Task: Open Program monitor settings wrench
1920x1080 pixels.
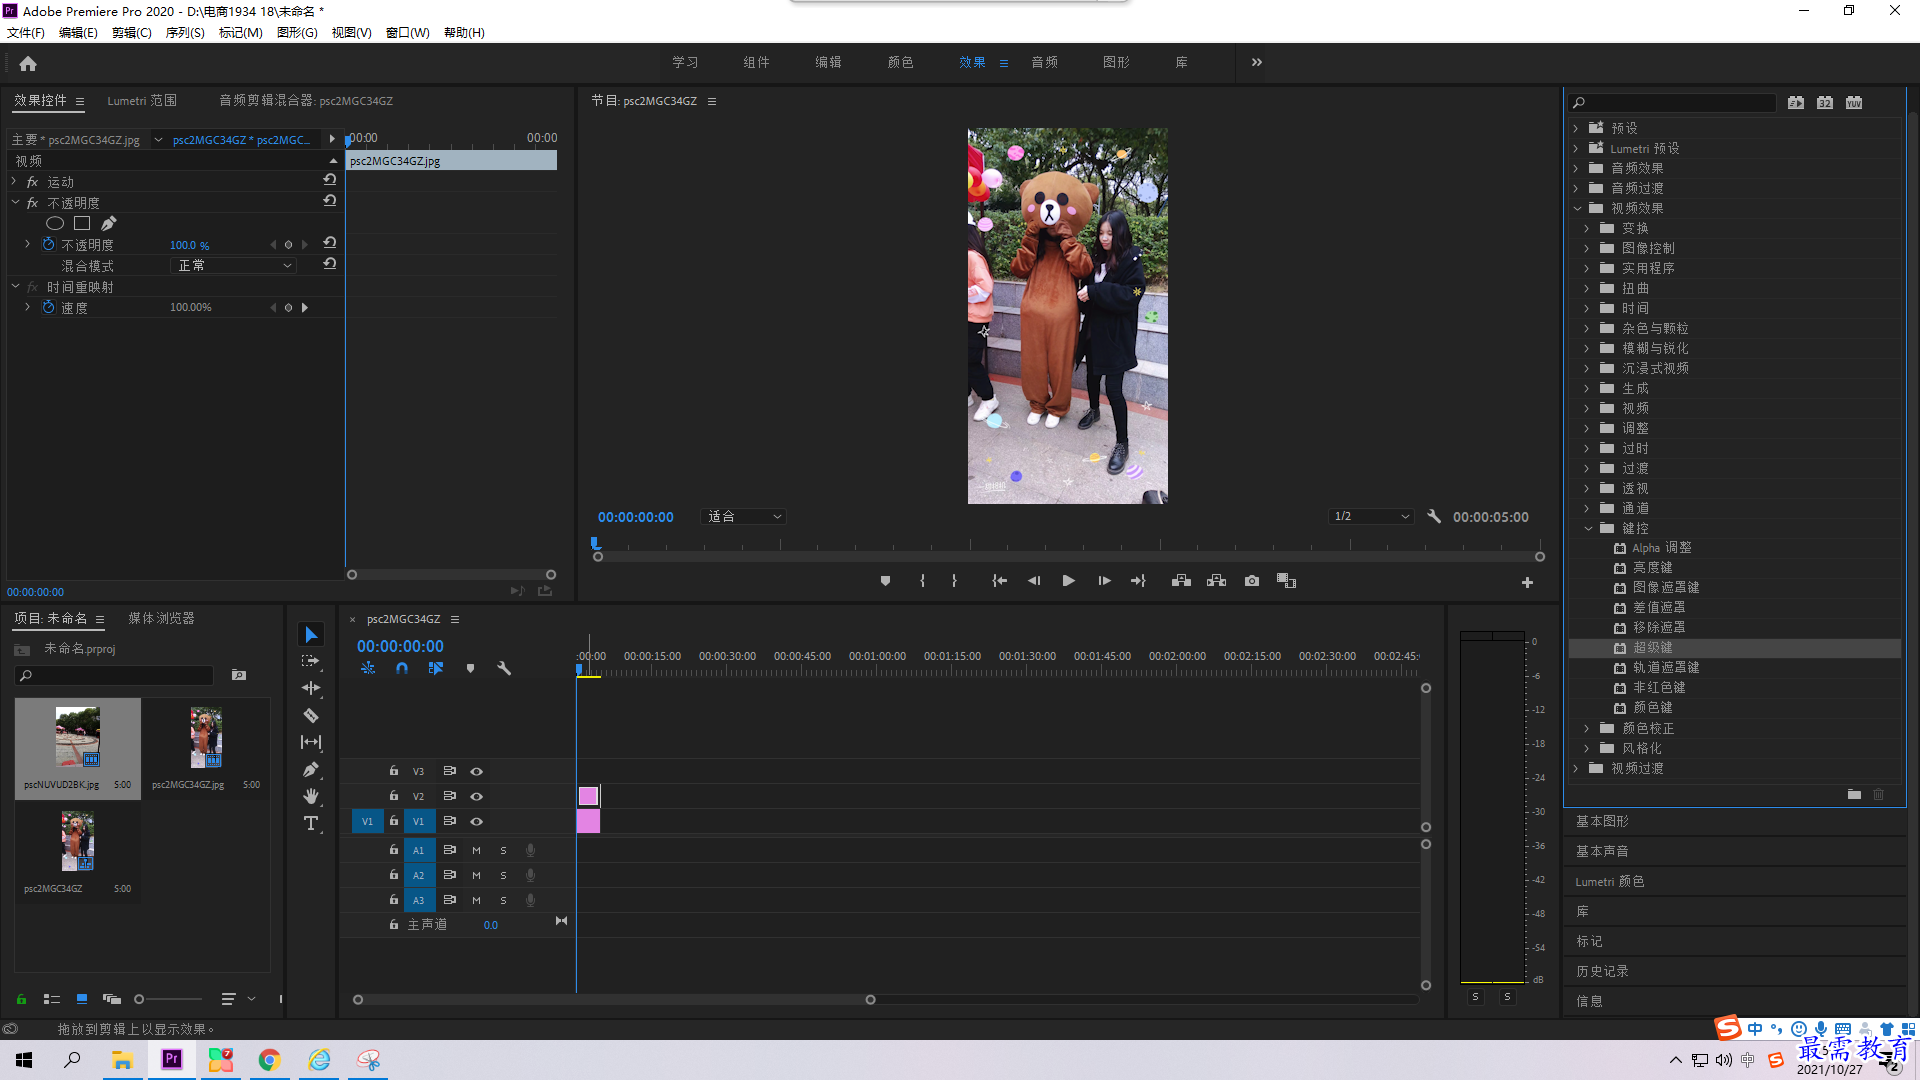Action: pos(1434,516)
